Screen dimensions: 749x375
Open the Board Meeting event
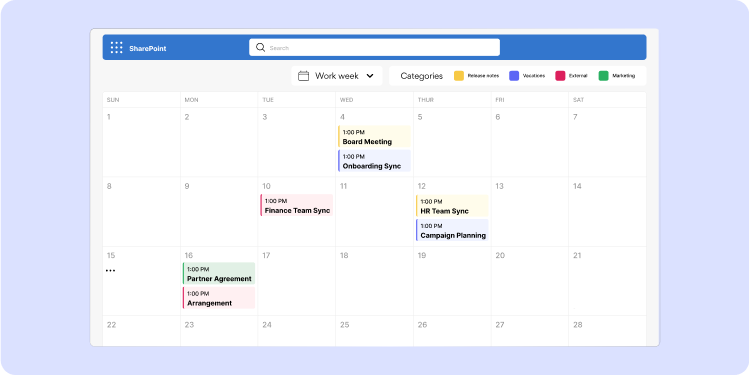point(374,137)
